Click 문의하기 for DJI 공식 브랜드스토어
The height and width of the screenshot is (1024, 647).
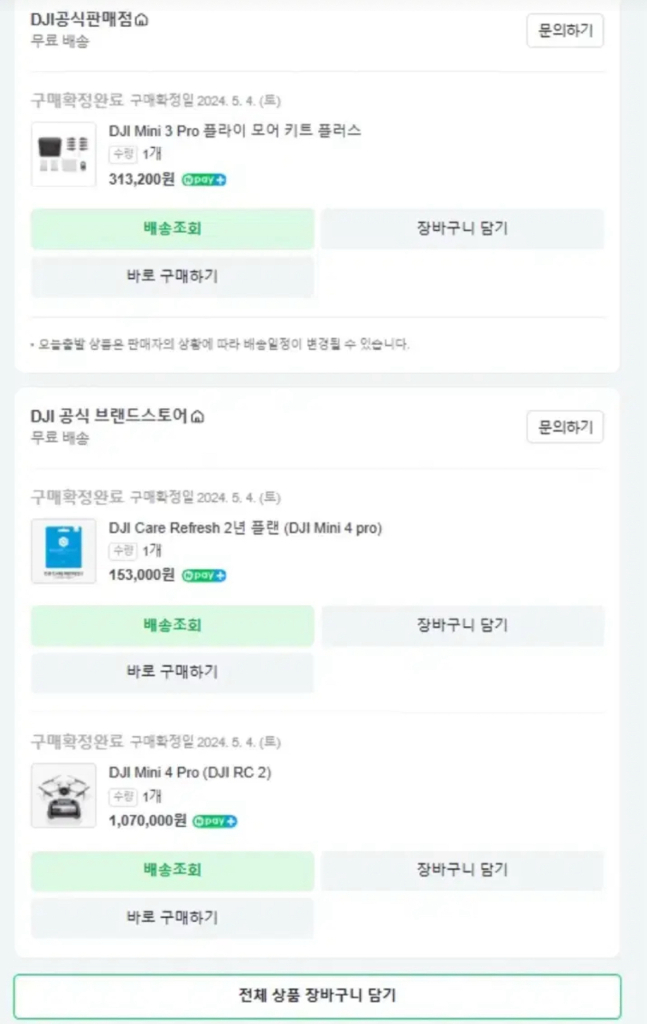pos(564,427)
